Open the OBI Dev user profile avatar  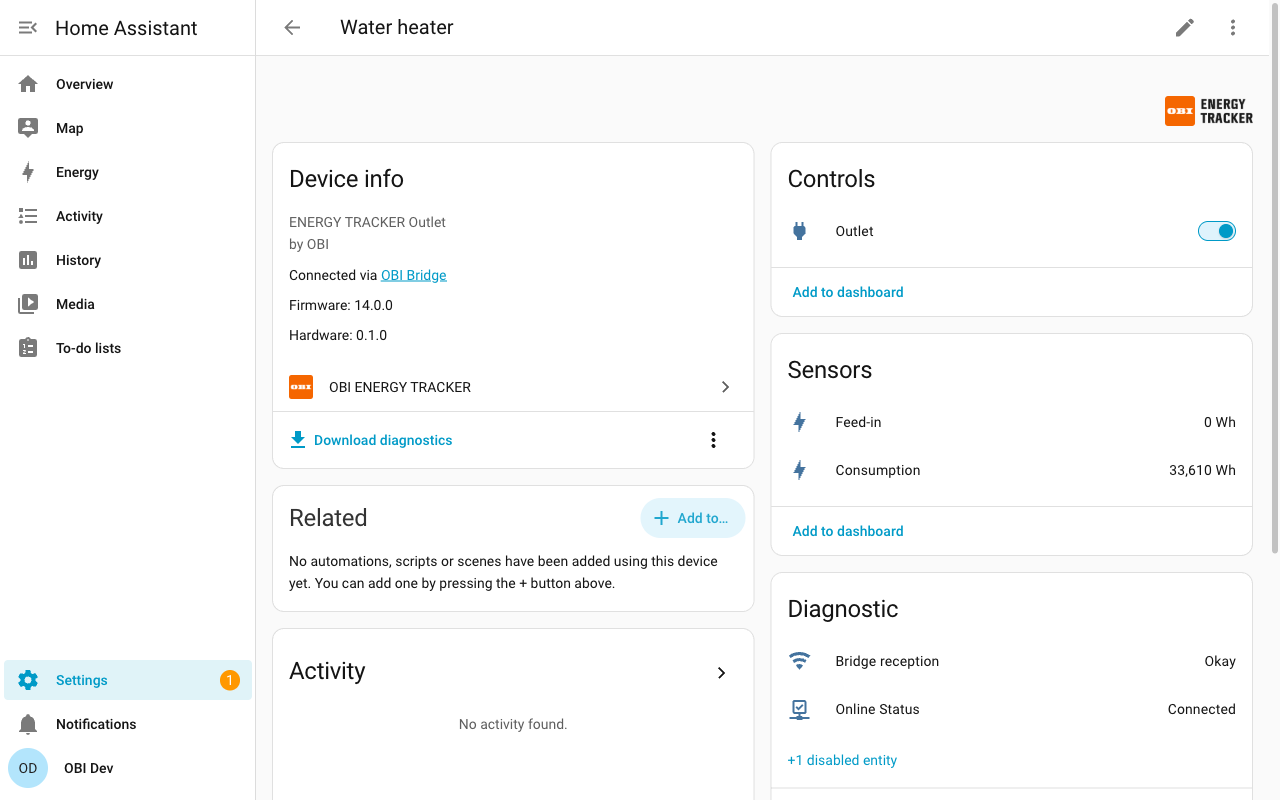click(28, 768)
